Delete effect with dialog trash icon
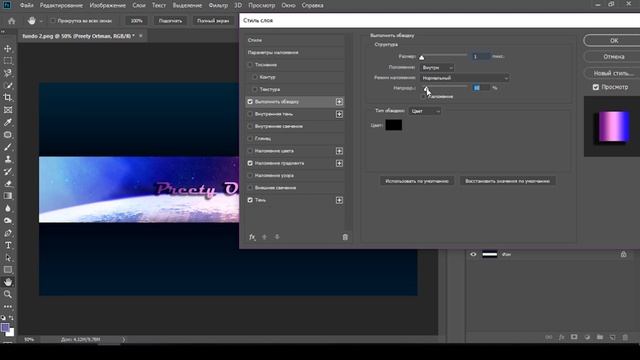The image size is (640, 360). [345, 237]
